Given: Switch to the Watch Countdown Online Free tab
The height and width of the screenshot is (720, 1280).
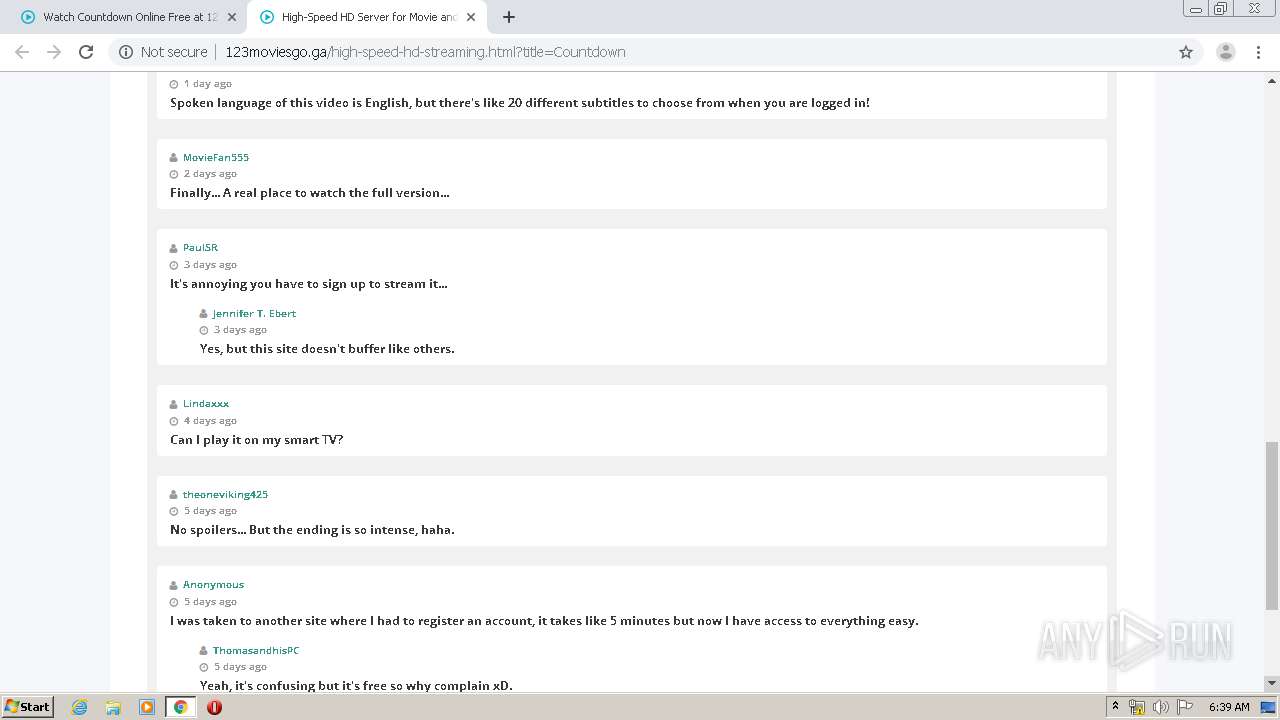Looking at the screenshot, I should click(x=128, y=17).
